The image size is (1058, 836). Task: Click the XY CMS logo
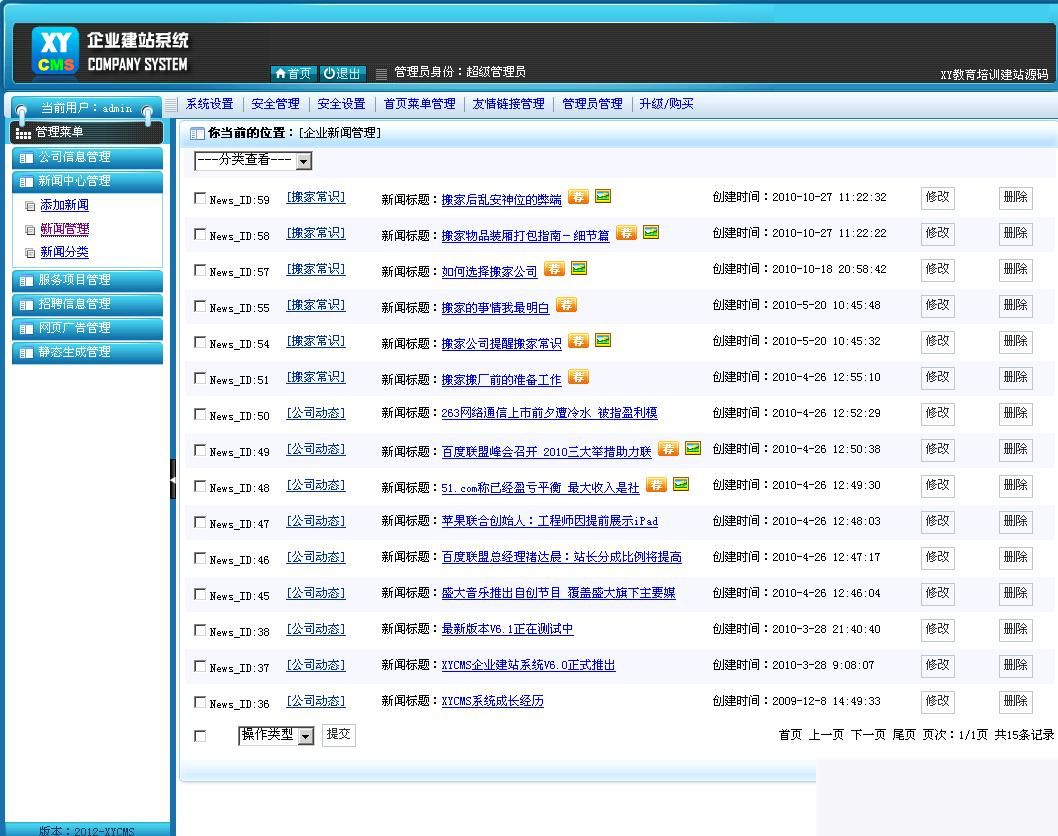[53, 51]
